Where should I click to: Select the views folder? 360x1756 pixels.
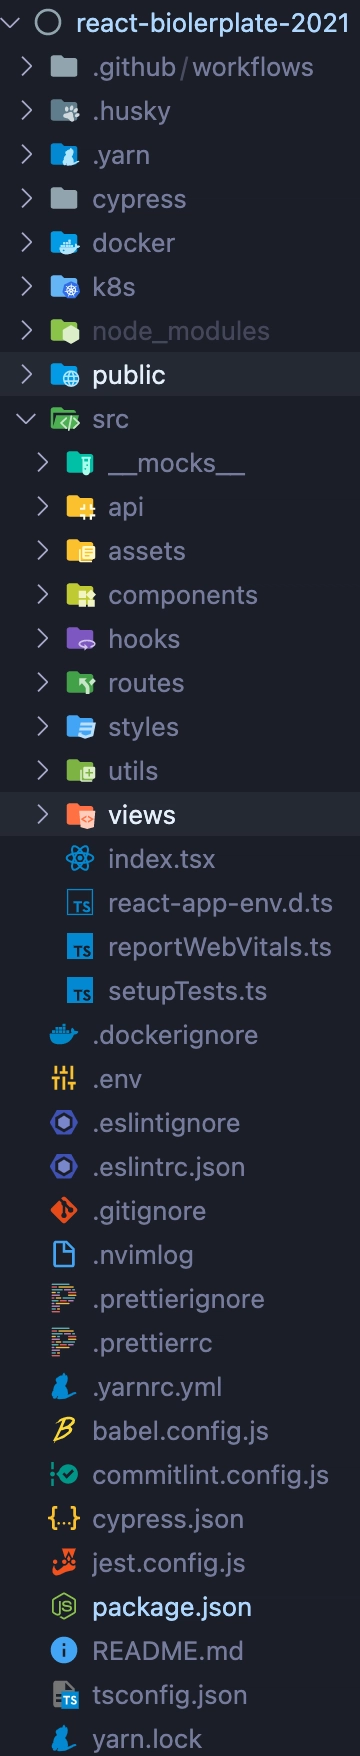point(180,815)
